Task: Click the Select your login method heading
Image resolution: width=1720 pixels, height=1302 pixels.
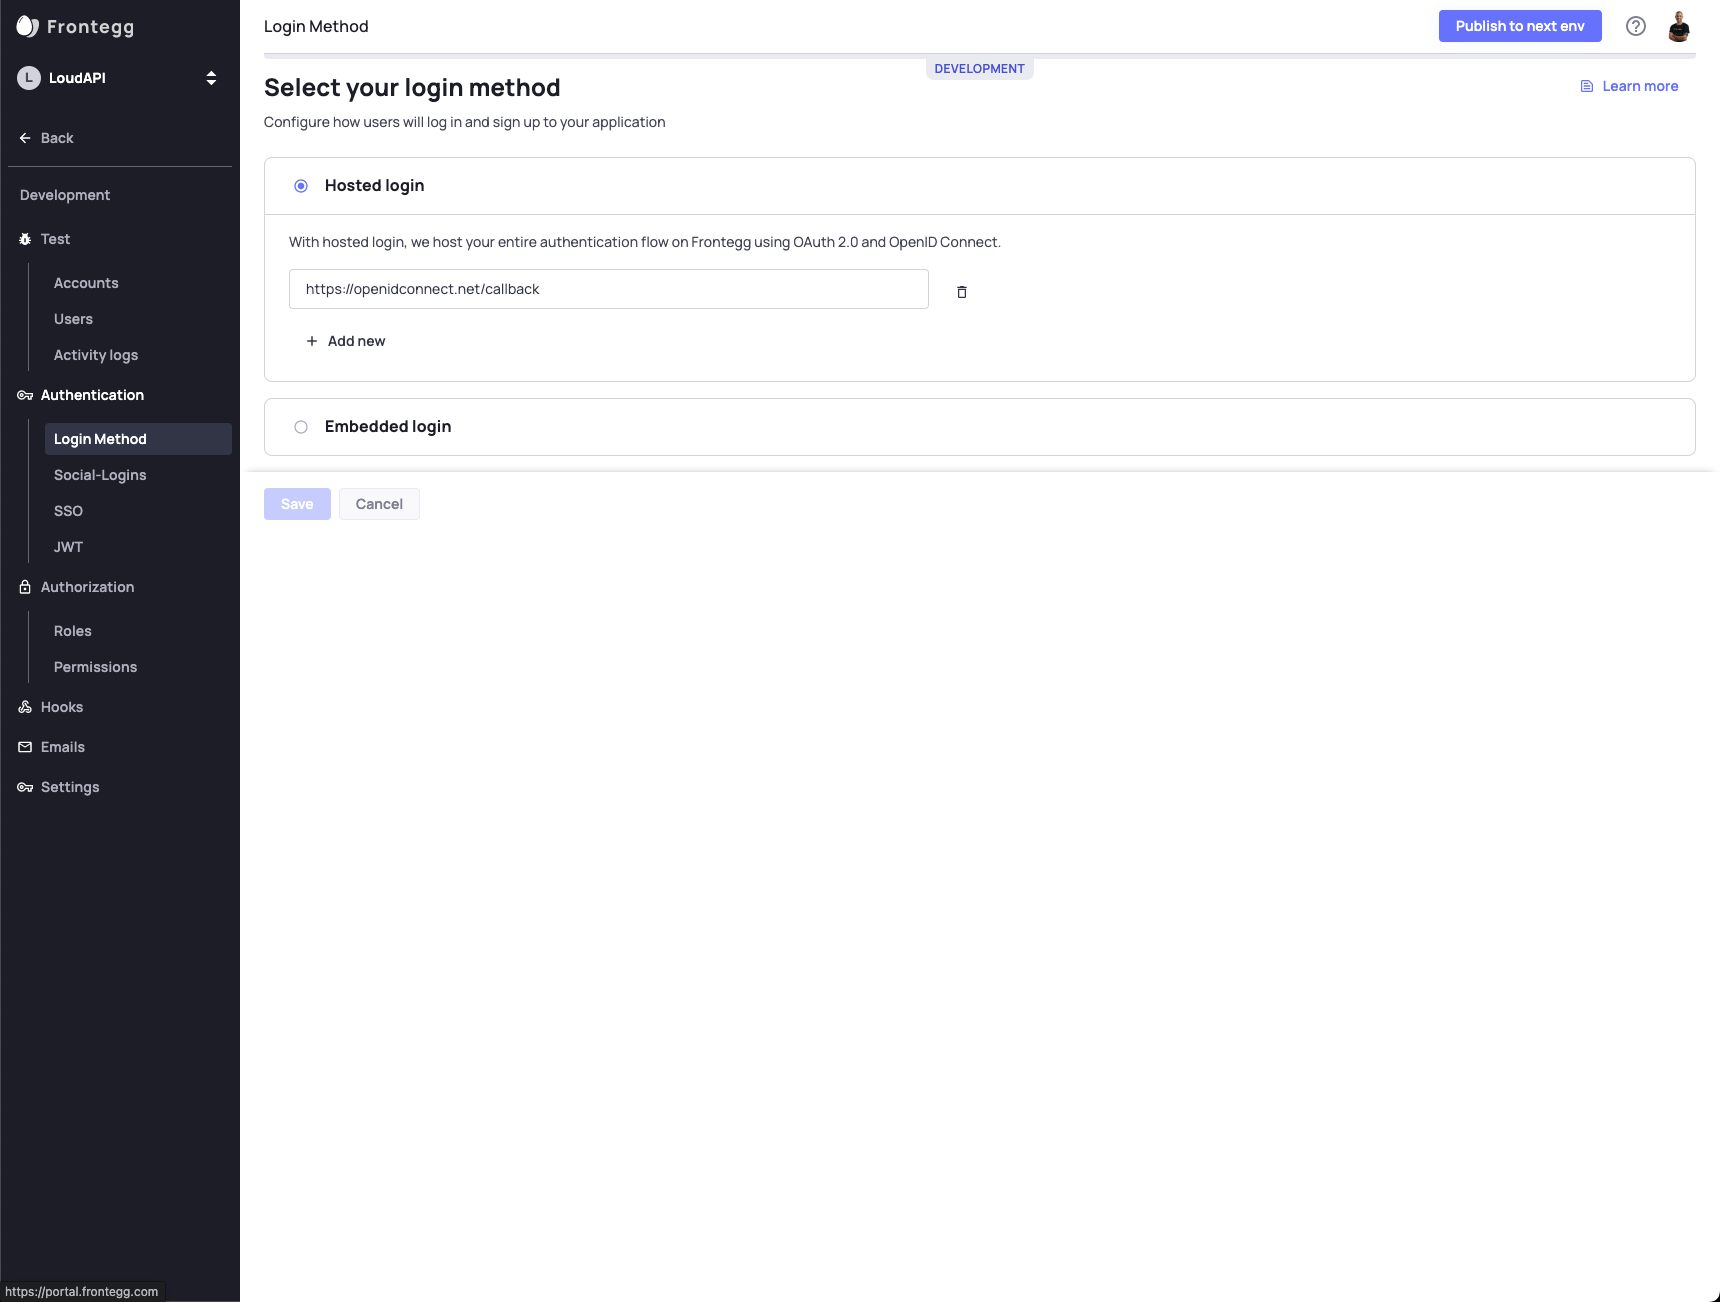Action: tap(412, 88)
